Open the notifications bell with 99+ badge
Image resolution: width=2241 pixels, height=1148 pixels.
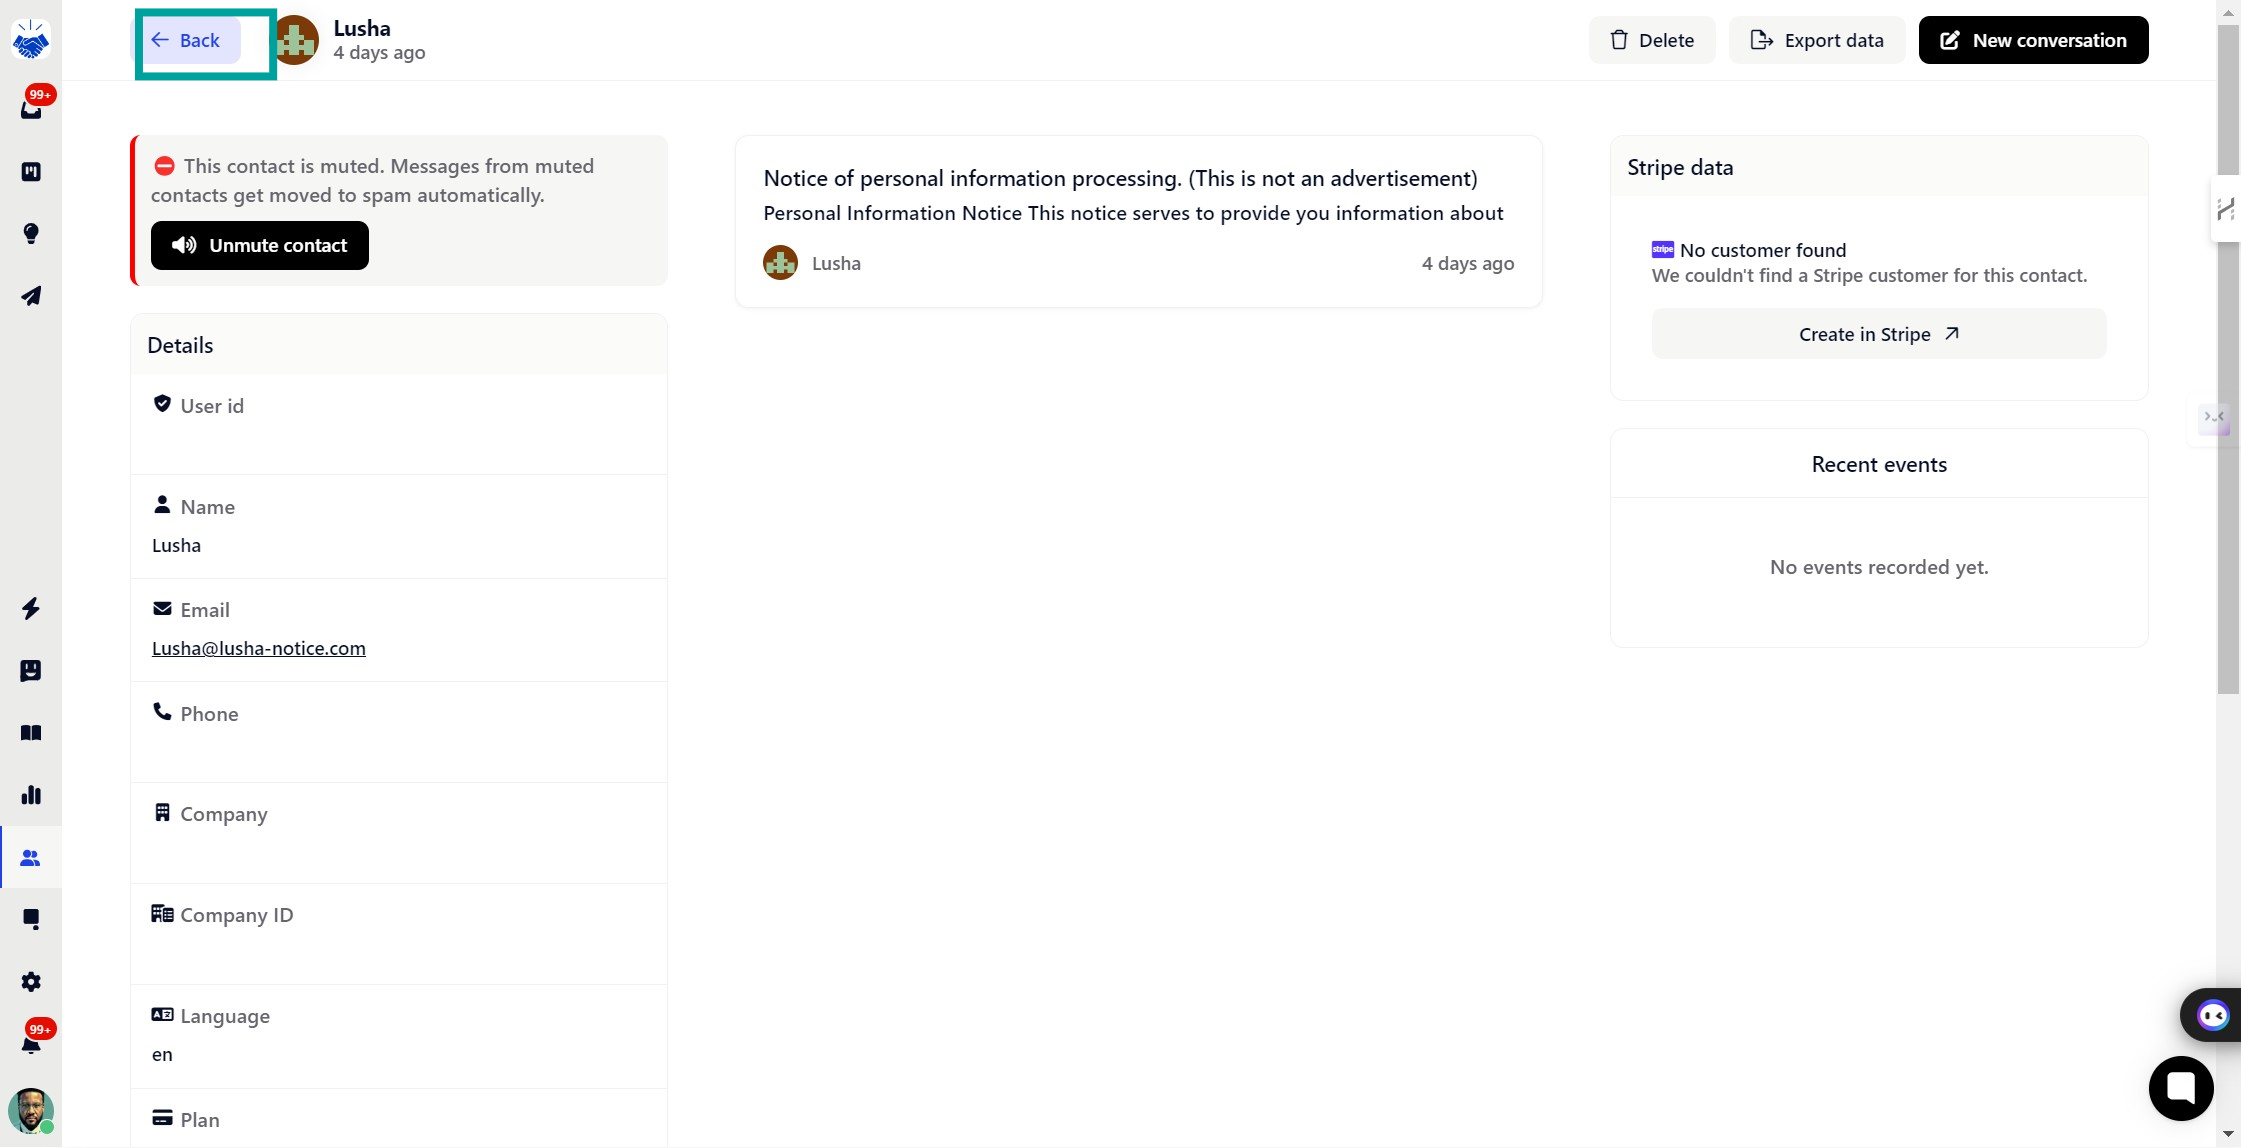click(31, 1044)
